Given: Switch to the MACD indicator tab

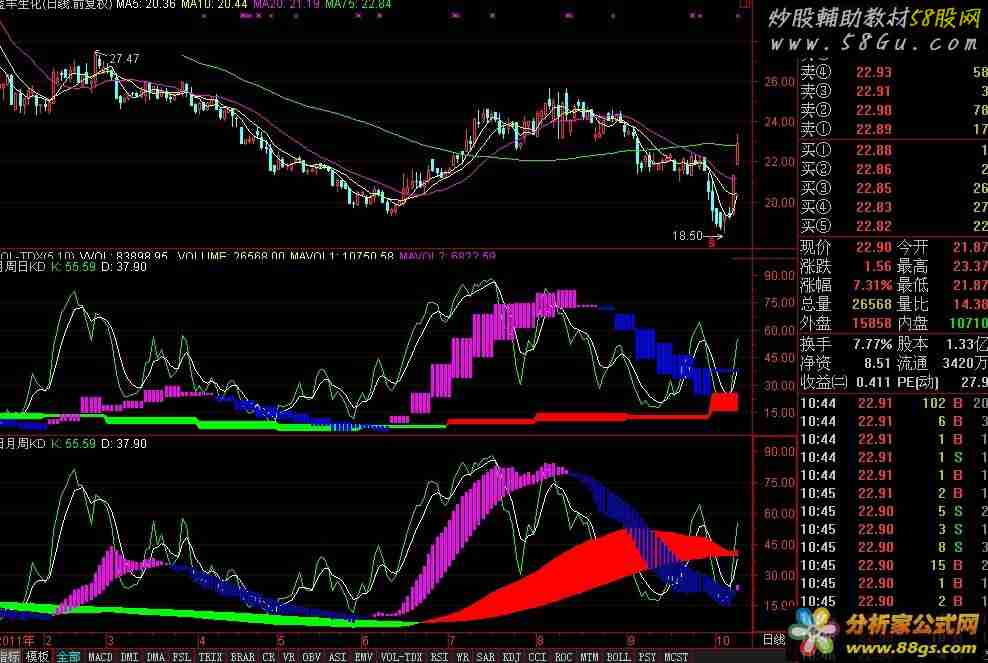Looking at the screenshot, I should coord(100,657).
